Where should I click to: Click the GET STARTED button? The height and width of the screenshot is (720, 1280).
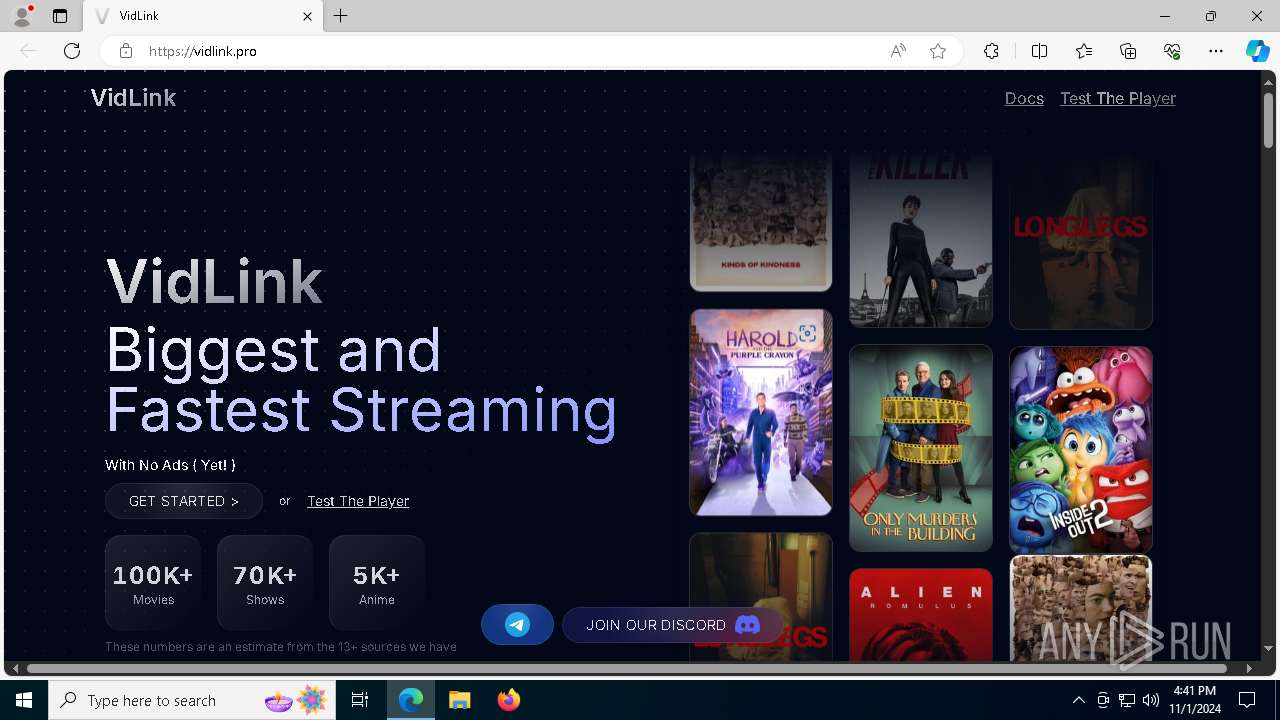click(x=184, y=501)
